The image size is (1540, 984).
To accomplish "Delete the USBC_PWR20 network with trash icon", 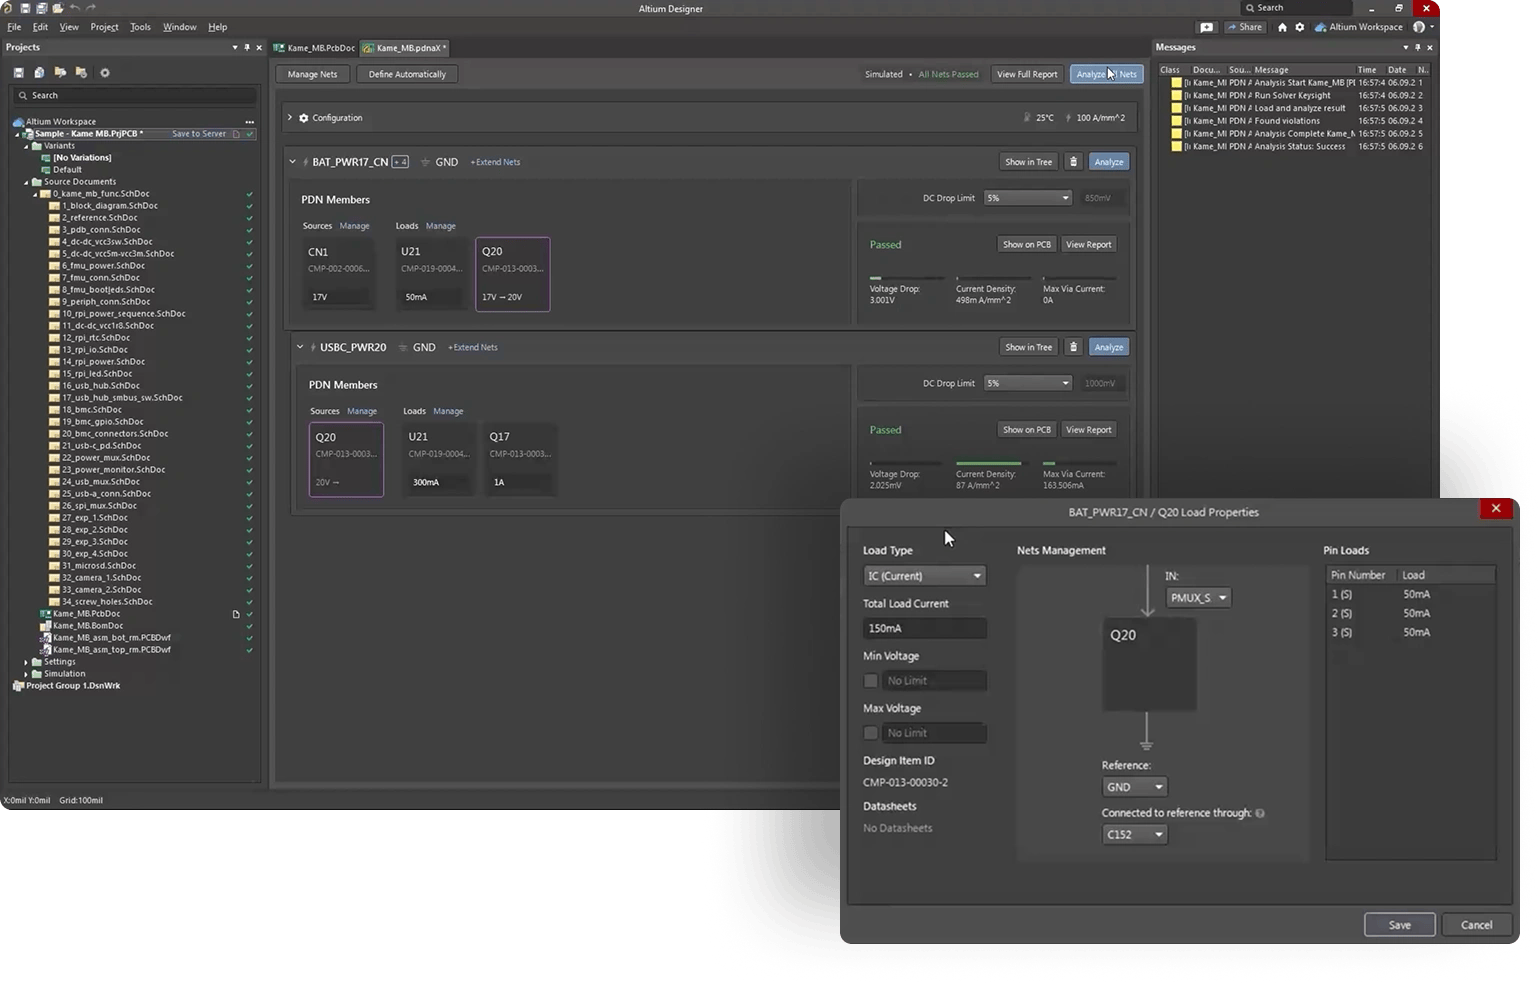I will (1073, 347).
